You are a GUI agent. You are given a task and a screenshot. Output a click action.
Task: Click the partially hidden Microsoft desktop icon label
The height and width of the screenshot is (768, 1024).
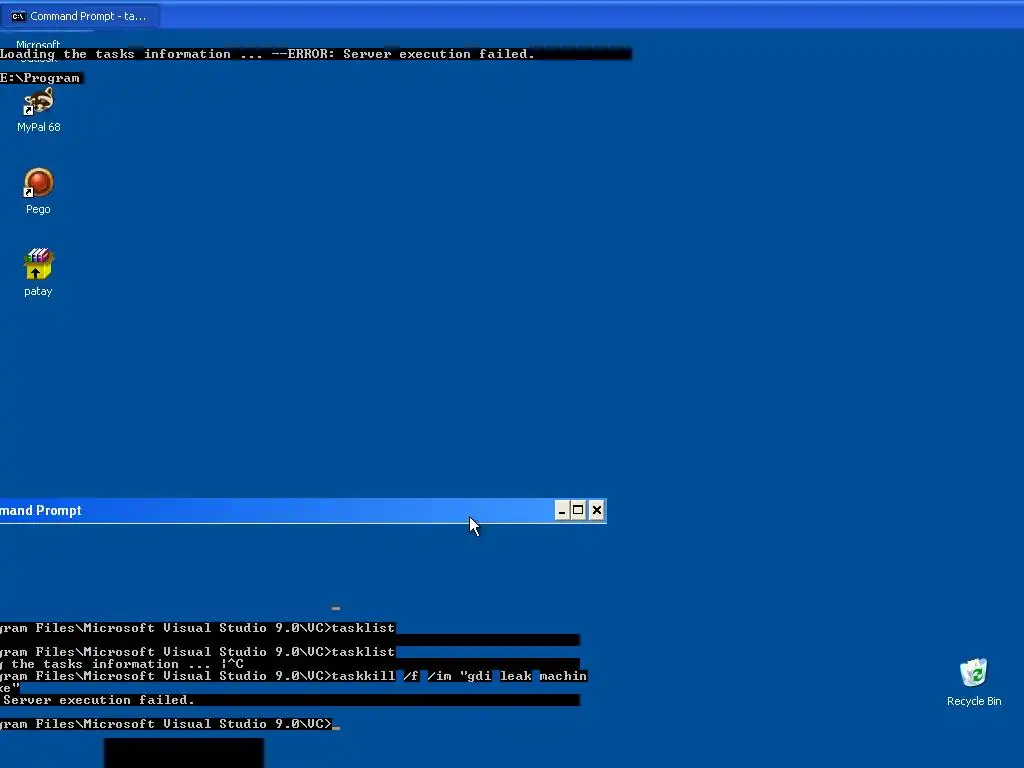point(38,44)
